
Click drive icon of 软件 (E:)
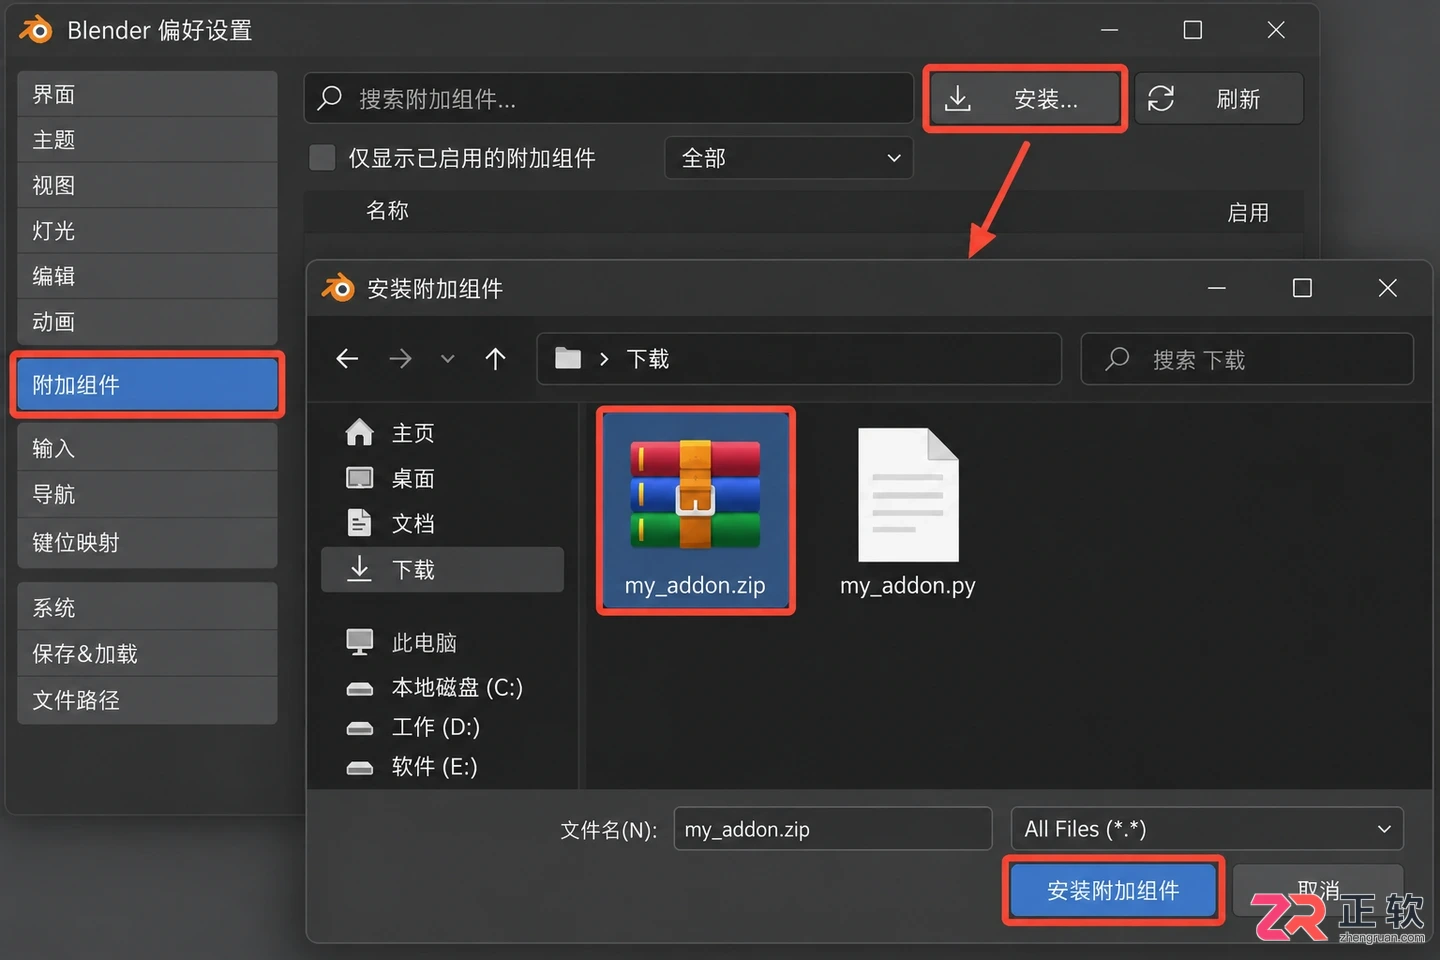359,768
